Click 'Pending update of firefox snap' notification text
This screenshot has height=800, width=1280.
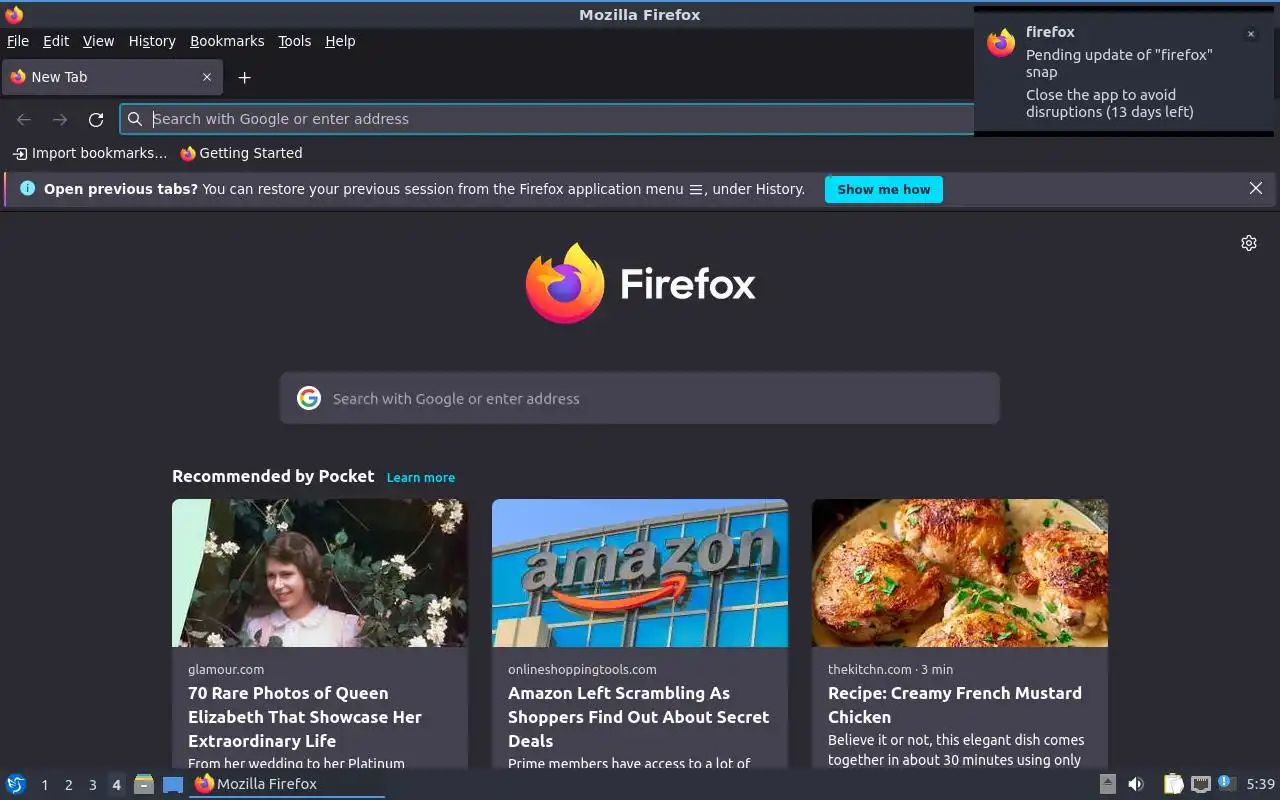[x=1119, y=63]
